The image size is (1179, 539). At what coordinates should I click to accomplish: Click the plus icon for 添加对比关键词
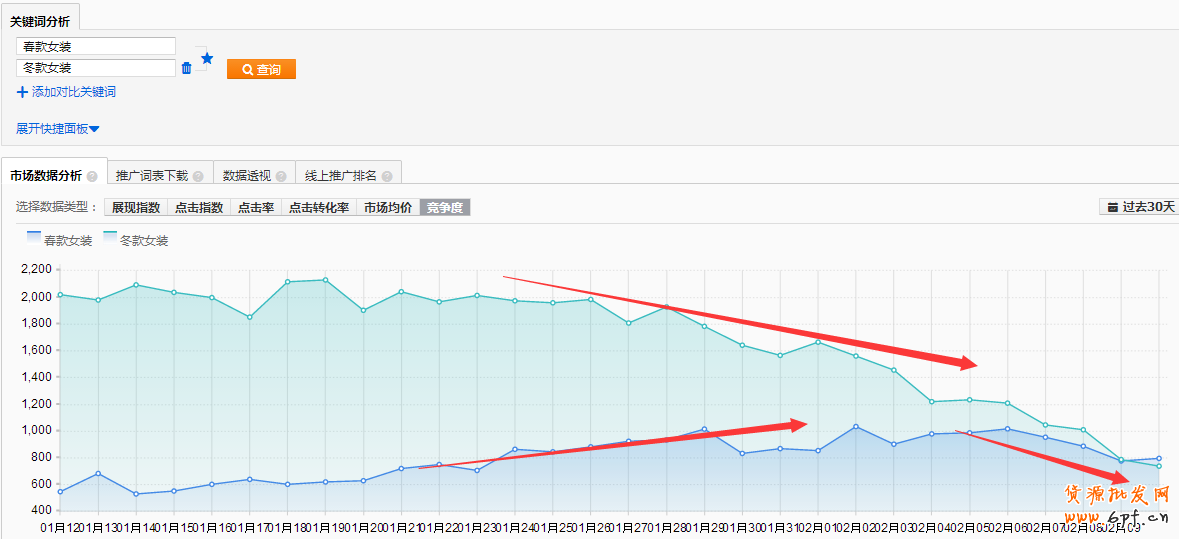pos(22,92)
